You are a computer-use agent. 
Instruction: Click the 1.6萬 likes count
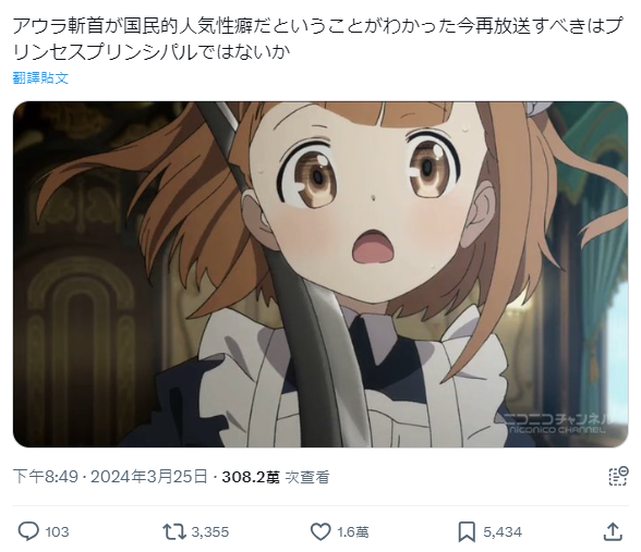[353, 532]
